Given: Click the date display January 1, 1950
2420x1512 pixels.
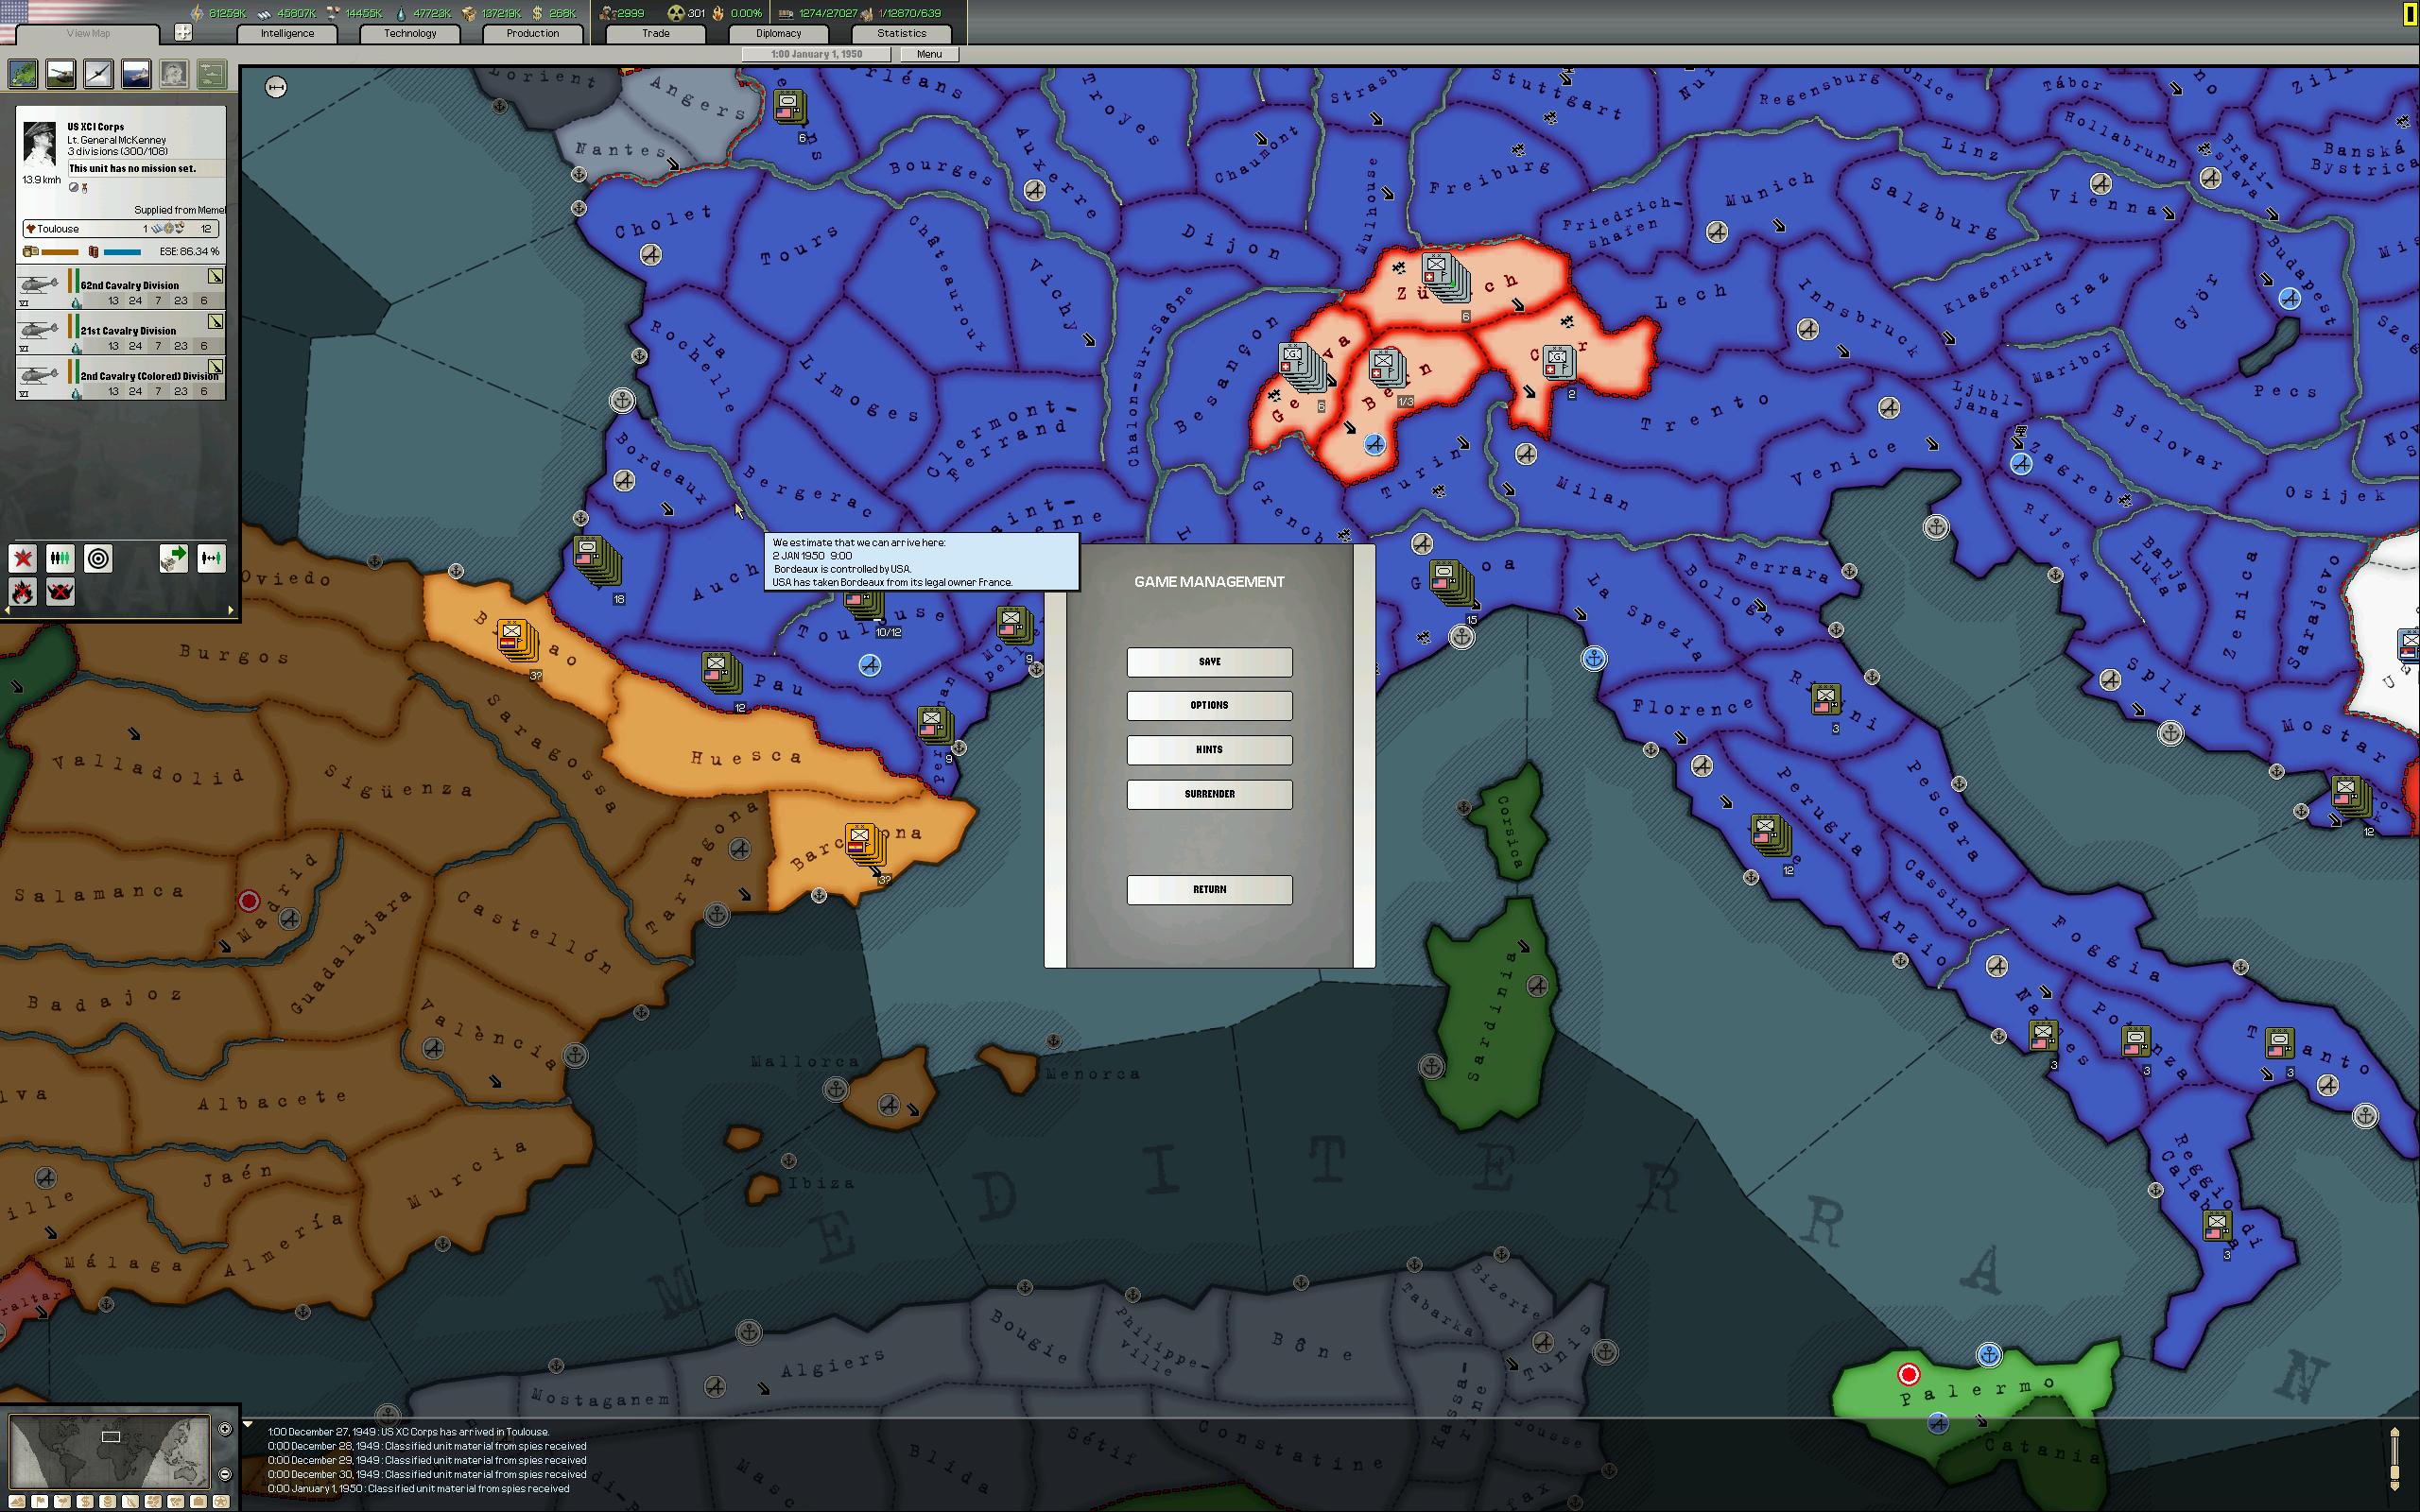Looking at the screenshot, I should pos(817,54).
